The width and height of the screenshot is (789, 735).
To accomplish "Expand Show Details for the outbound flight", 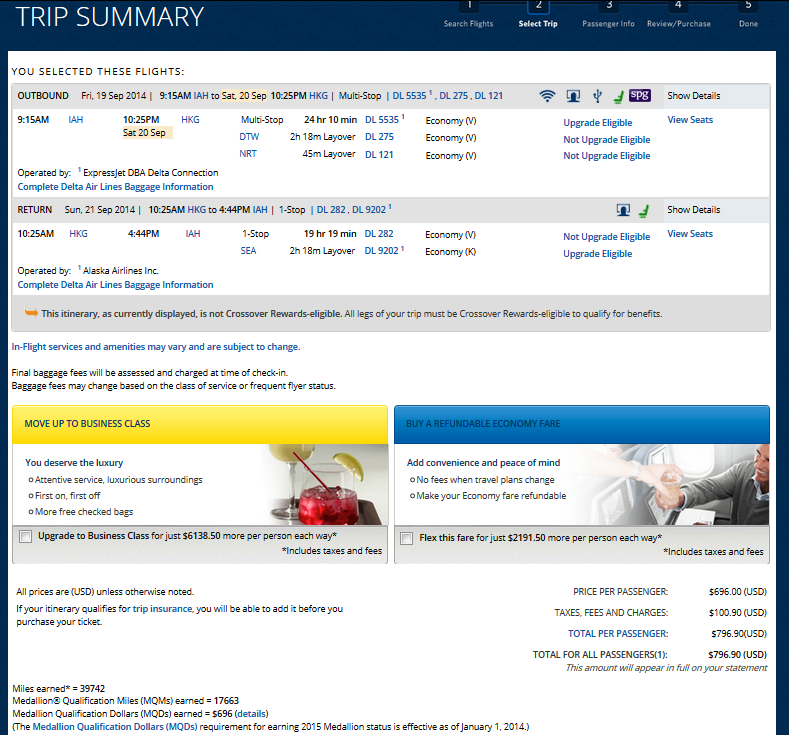I will pyautogui.click(x=693, y=96).
